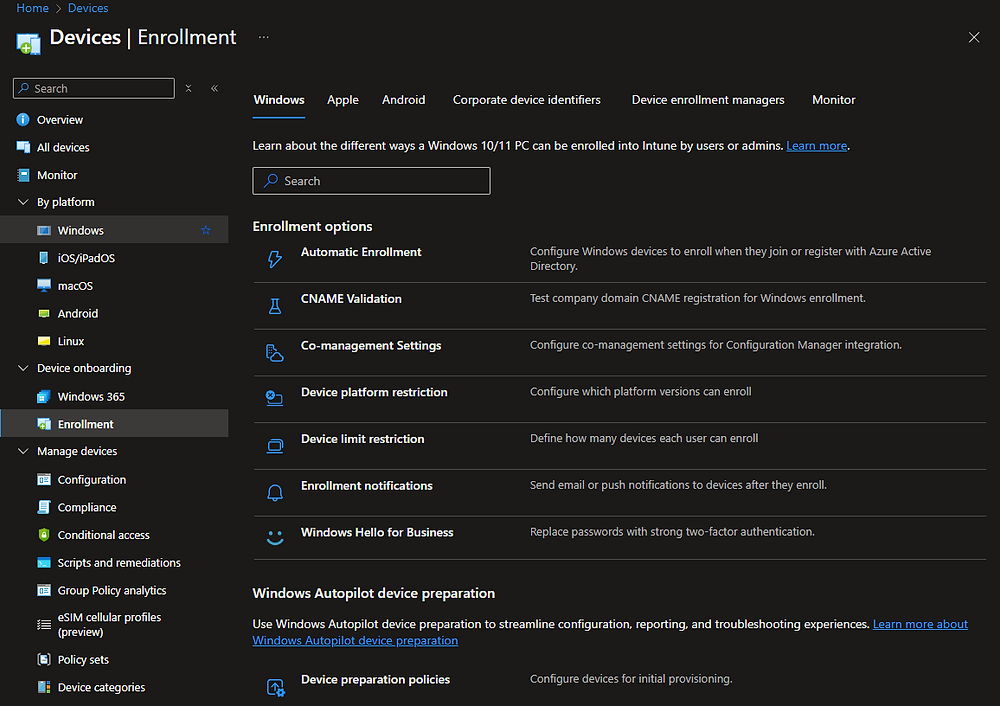Collapse the Manage devices section
The image size is (1000, 706).
23,451
